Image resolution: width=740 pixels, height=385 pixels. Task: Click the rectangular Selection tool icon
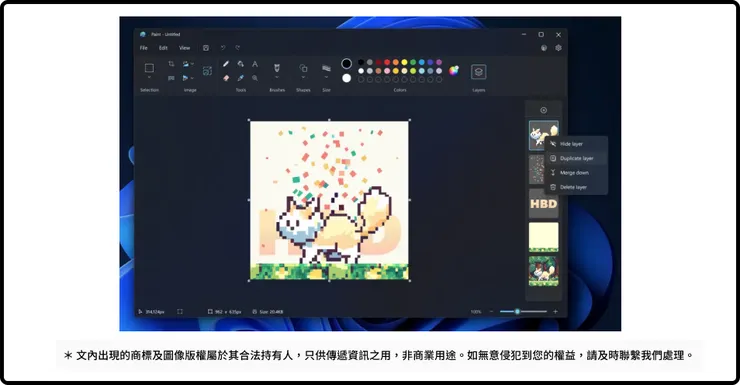pos(149,68)
